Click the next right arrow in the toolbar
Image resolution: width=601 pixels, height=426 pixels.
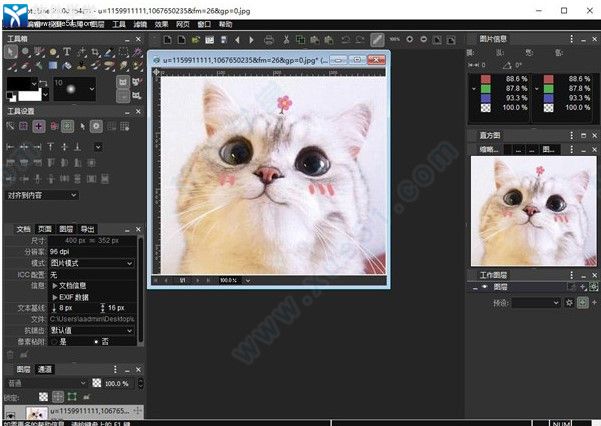coord(251,39)
